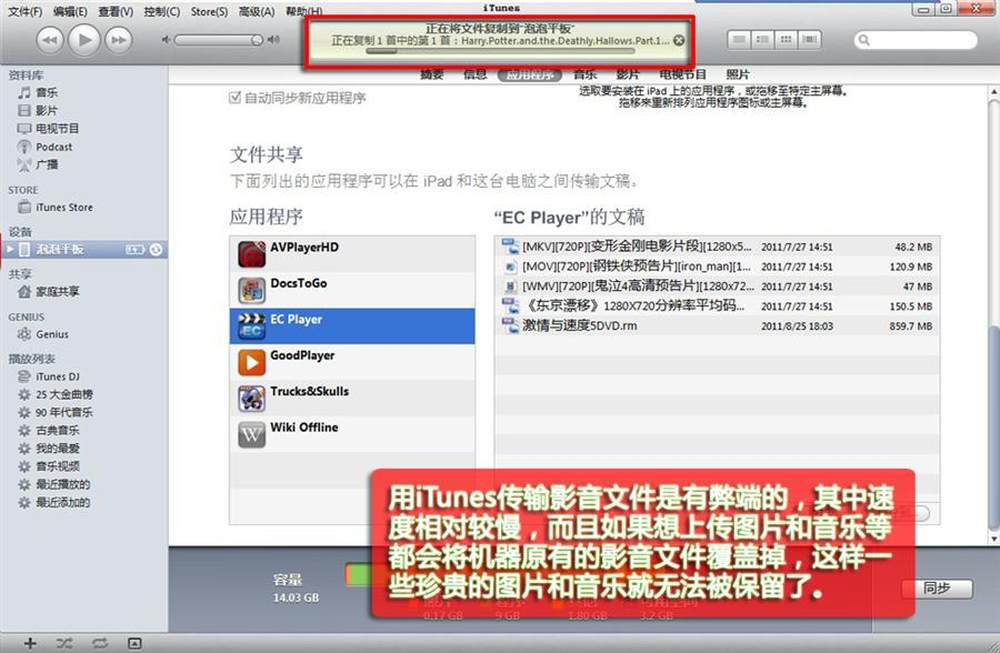Switch to the 电视节目 tab
The height and width of the screenshot is (653, 1000).
[x=682, y=75]
